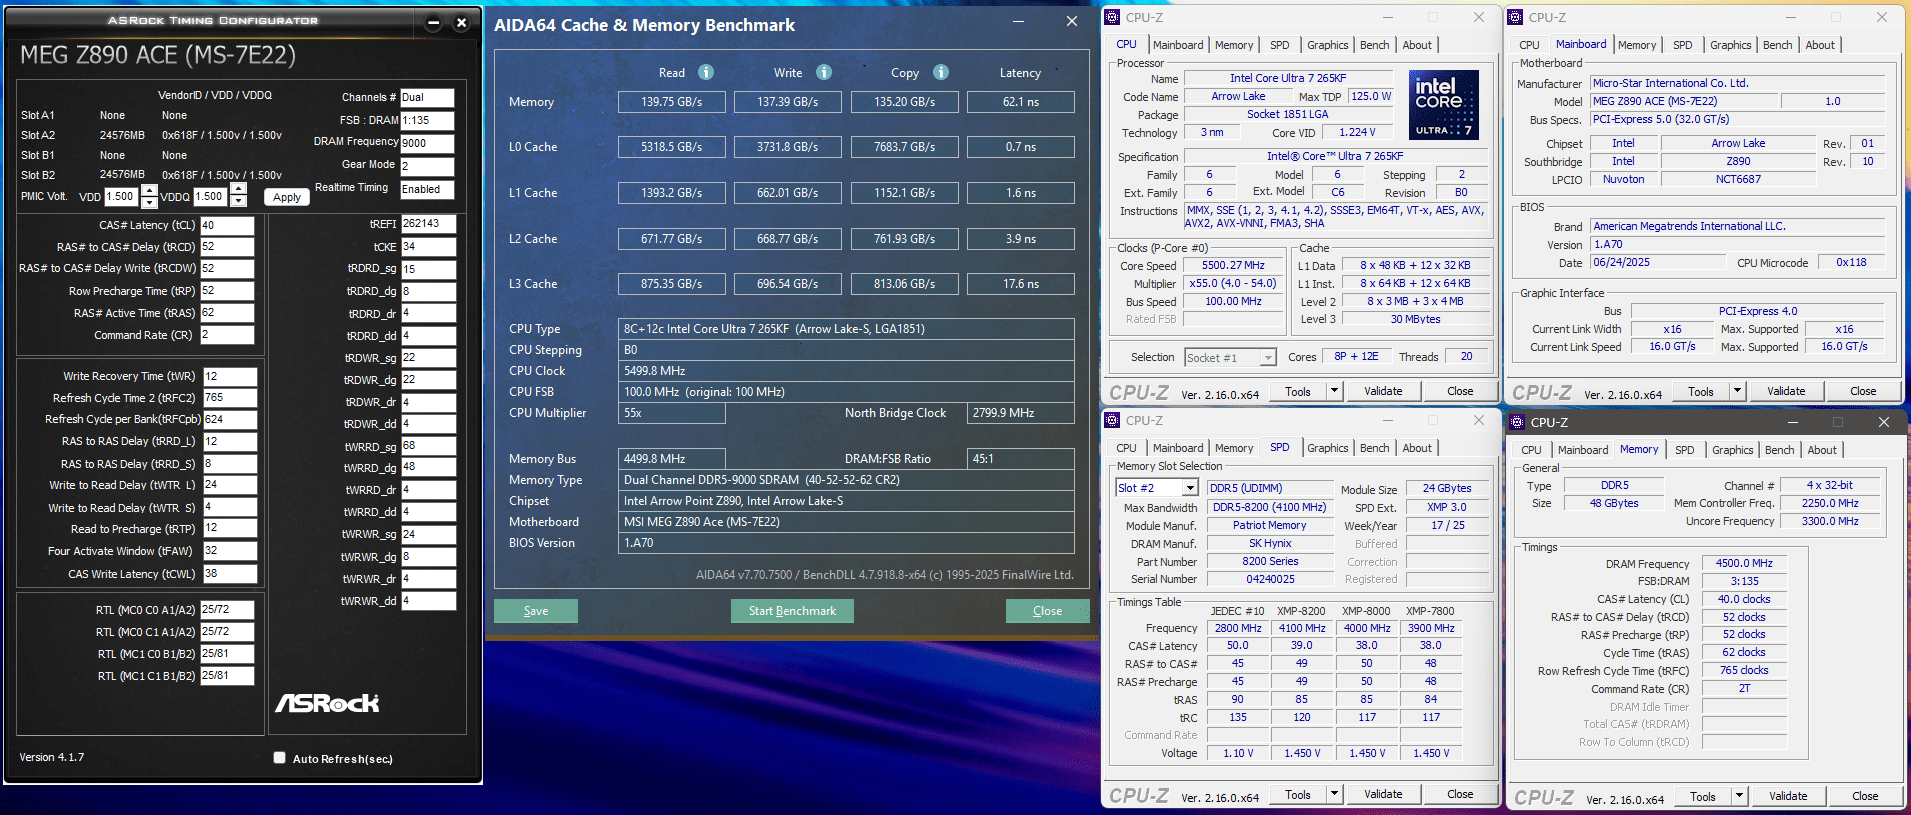Click the CPU-Z title icon in the CPU tab window
Viewport: 1911px width, 815px height.
[x=1113, y=17]
